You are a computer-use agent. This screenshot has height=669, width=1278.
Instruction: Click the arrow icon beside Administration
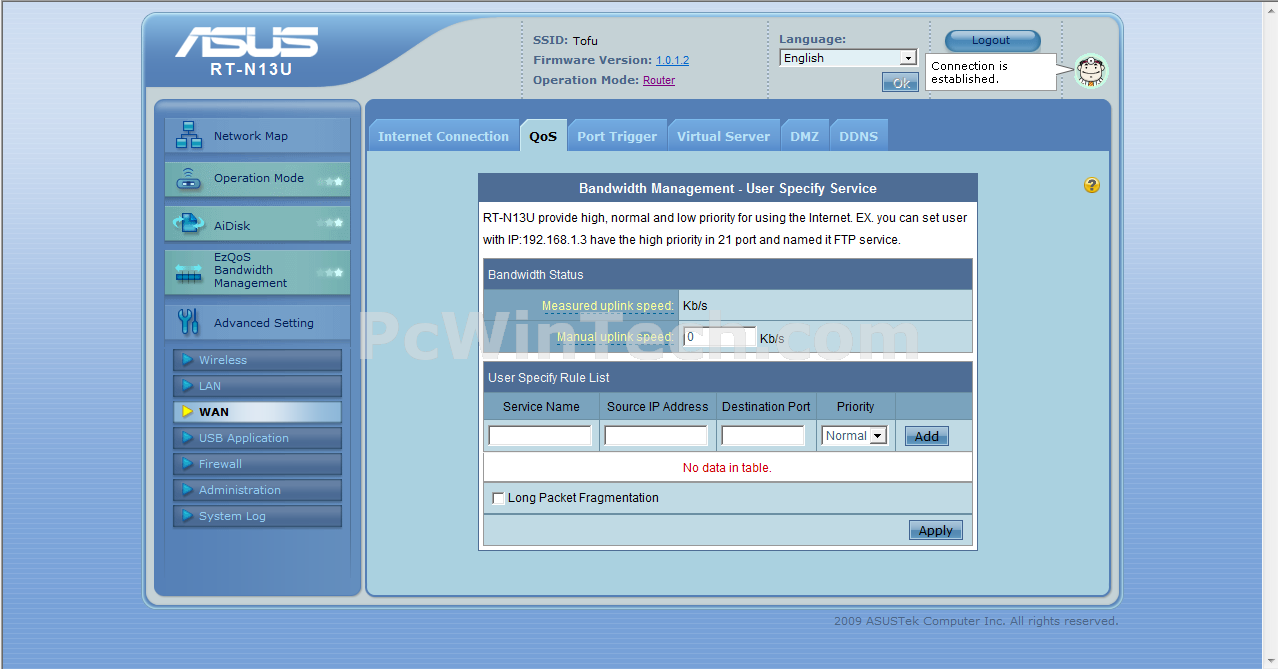pyautogui.click(x=187, y=490)
